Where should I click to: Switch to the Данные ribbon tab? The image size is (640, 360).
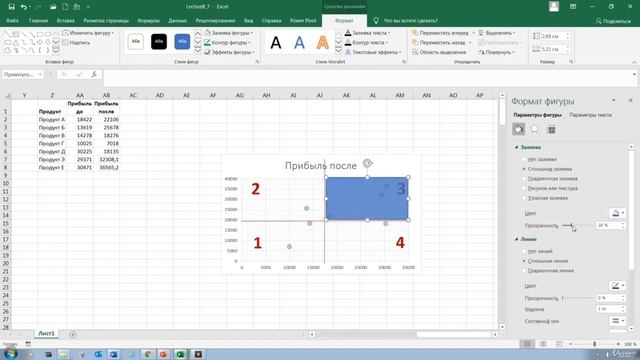(178, 20)
